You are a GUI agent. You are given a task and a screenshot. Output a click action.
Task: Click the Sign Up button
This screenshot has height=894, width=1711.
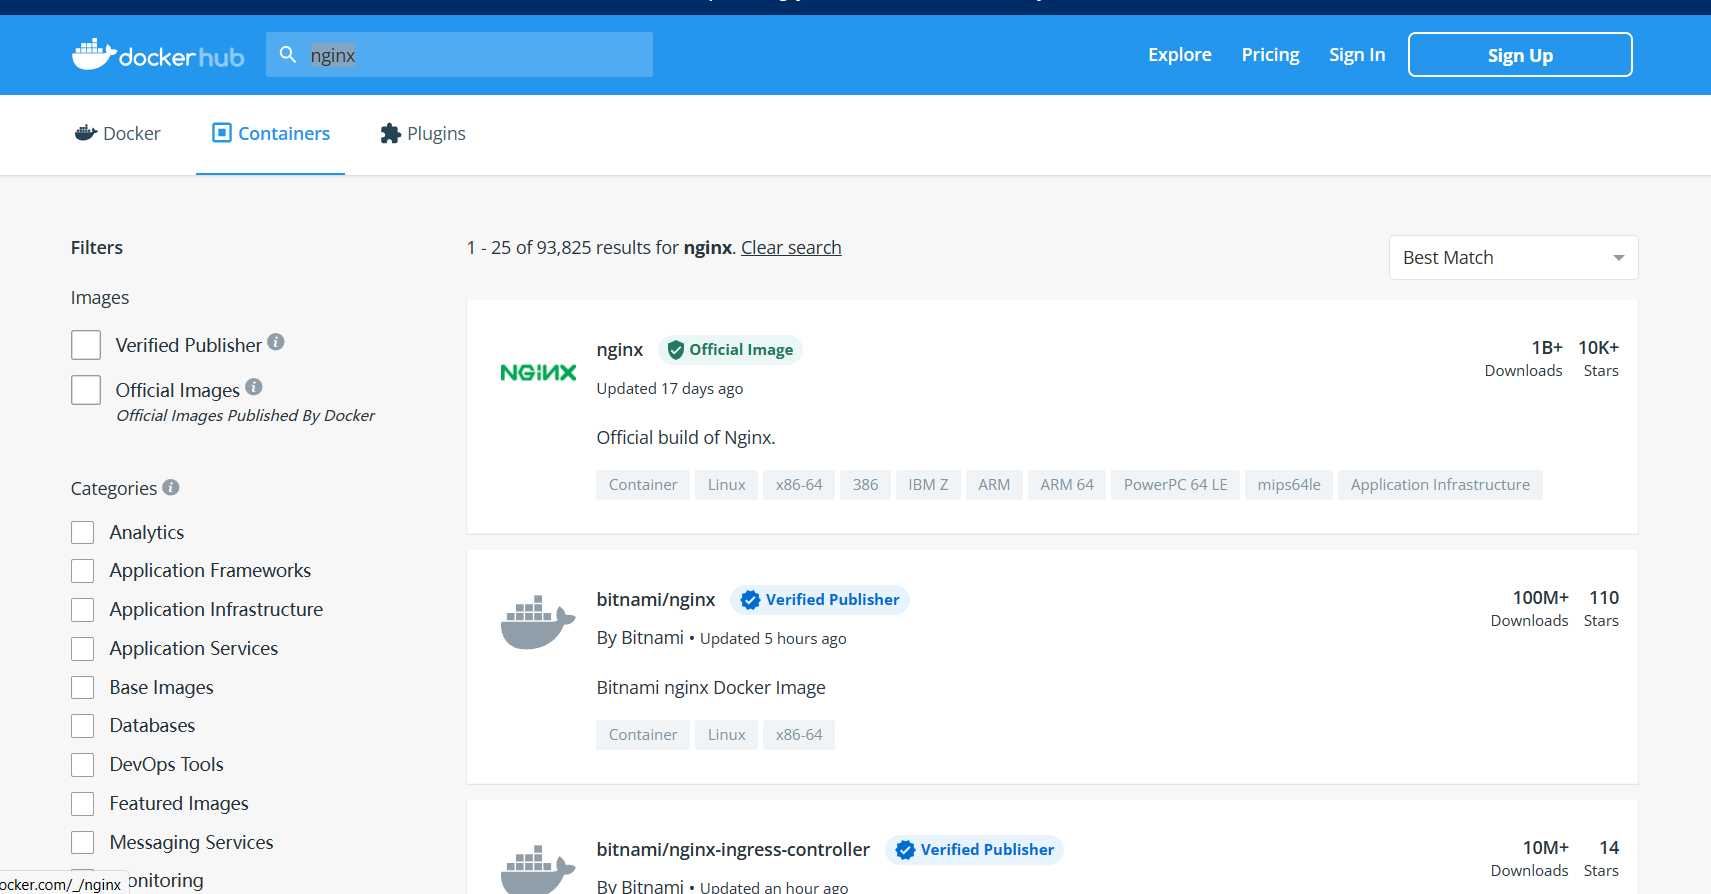[x=1520, y=55]
